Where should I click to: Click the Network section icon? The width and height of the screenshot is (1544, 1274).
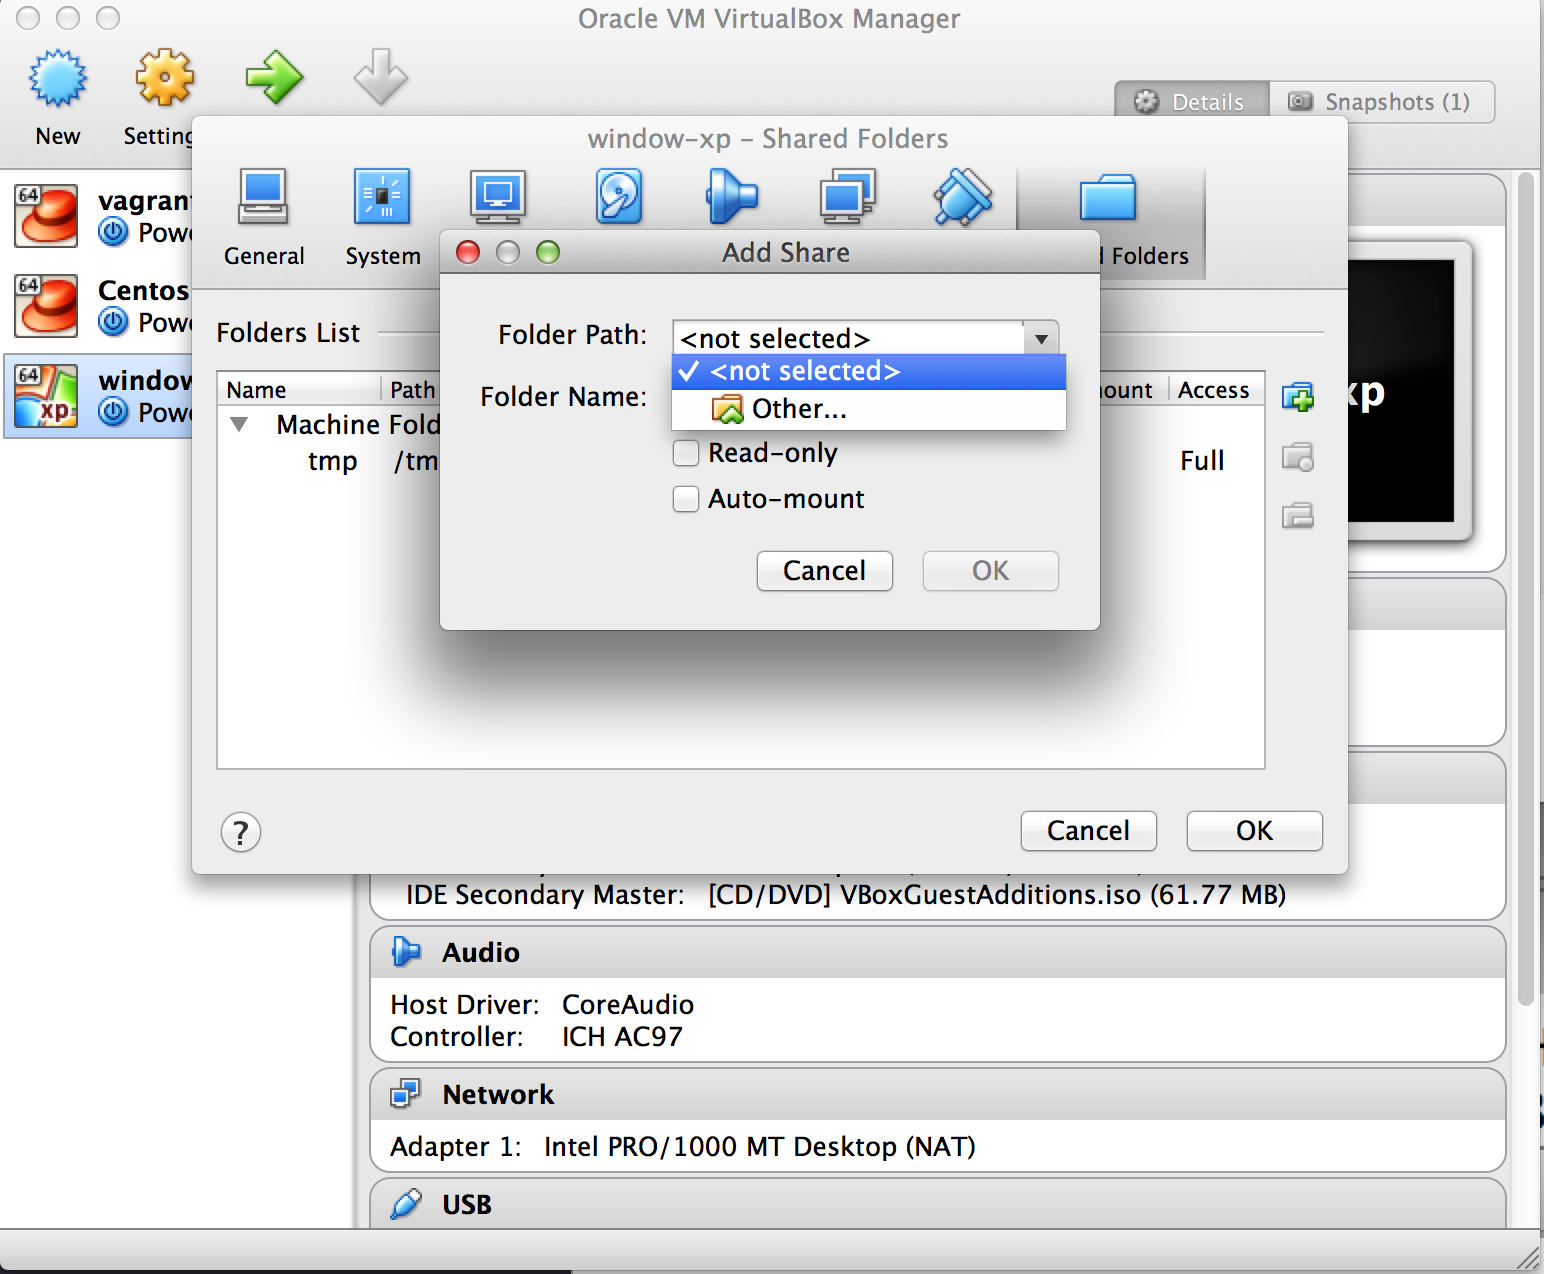(406, 1094)
